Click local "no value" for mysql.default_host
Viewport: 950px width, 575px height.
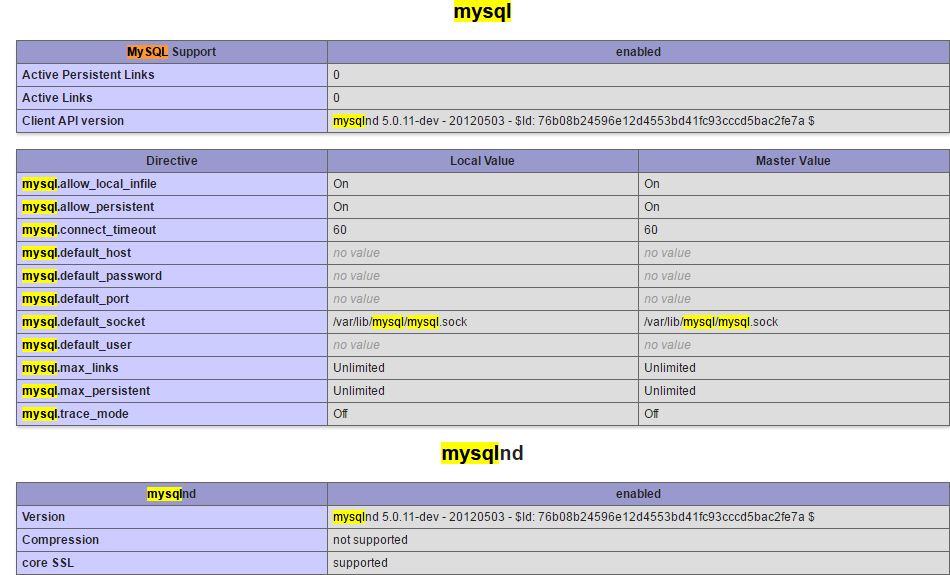coord(356,253)
